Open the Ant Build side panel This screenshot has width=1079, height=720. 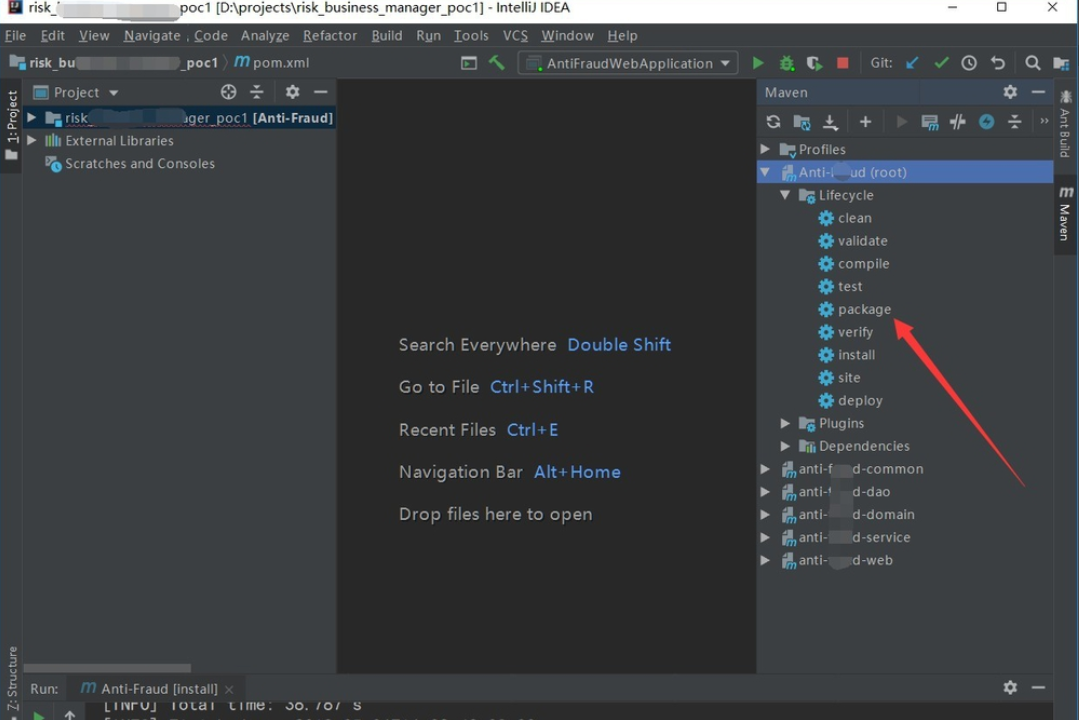(x=1065, y=132)
